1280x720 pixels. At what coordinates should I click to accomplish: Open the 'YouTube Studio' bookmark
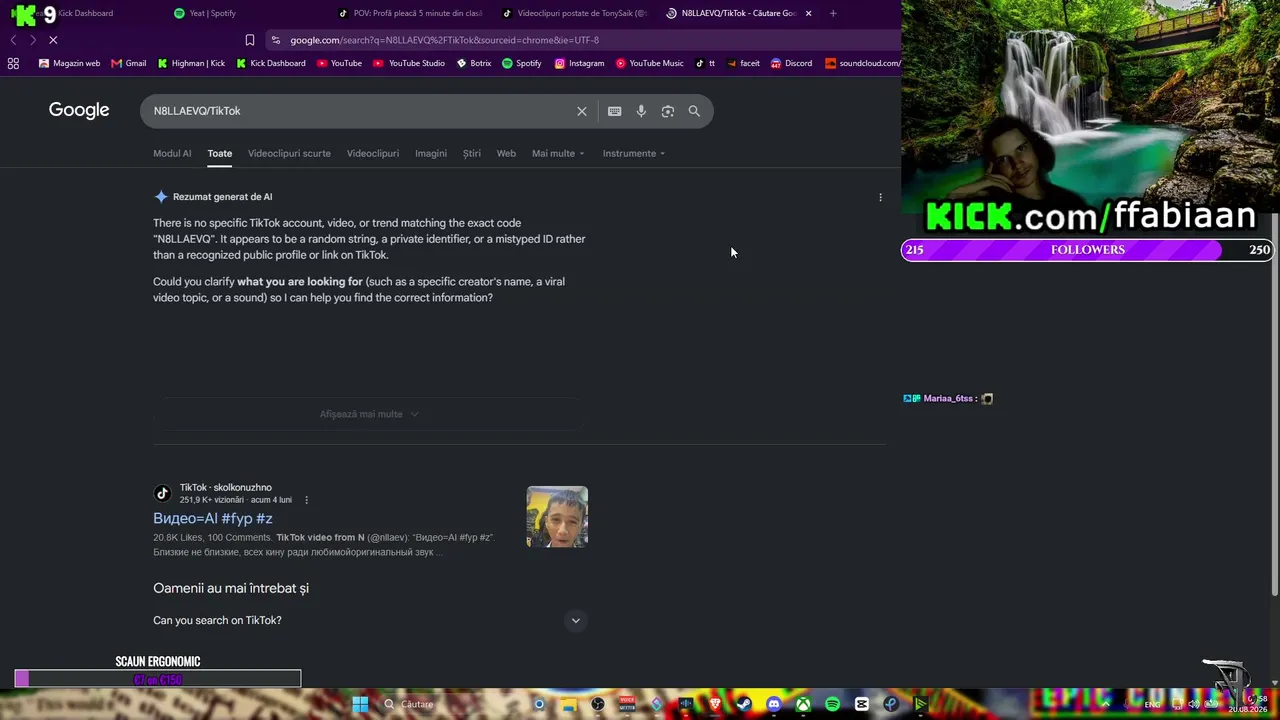(409, 63)
